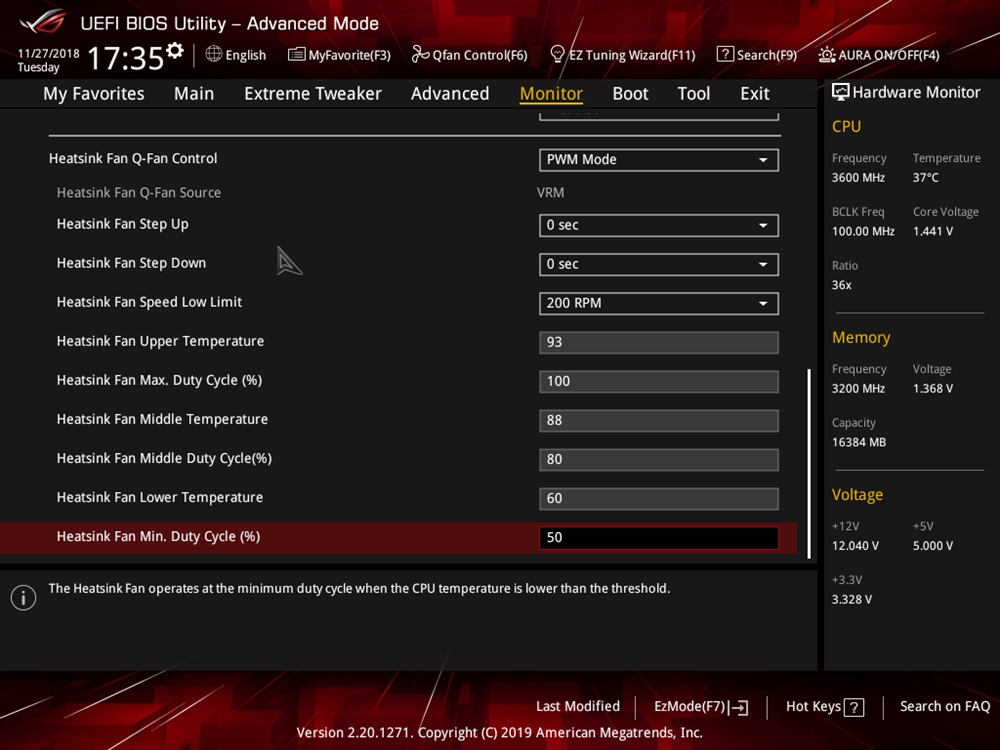Viewport: 1000px width, 750px height.
Task: Click the ROG logo in header
Action: pos(43,23)
